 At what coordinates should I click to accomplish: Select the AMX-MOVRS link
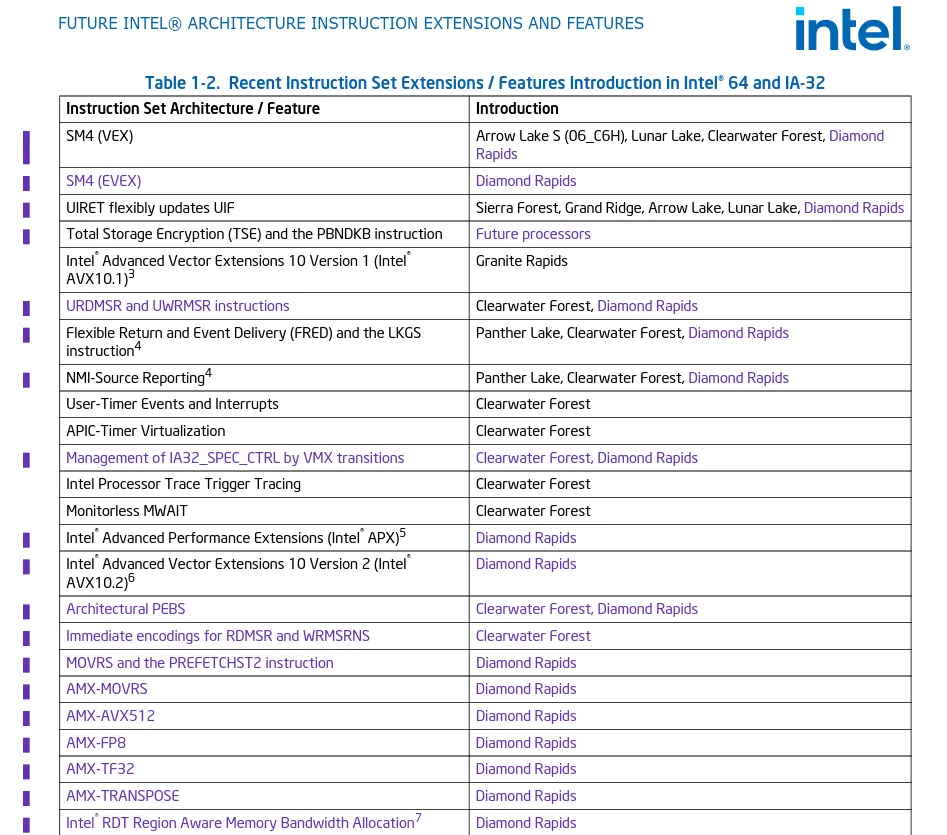click(107, 689)
